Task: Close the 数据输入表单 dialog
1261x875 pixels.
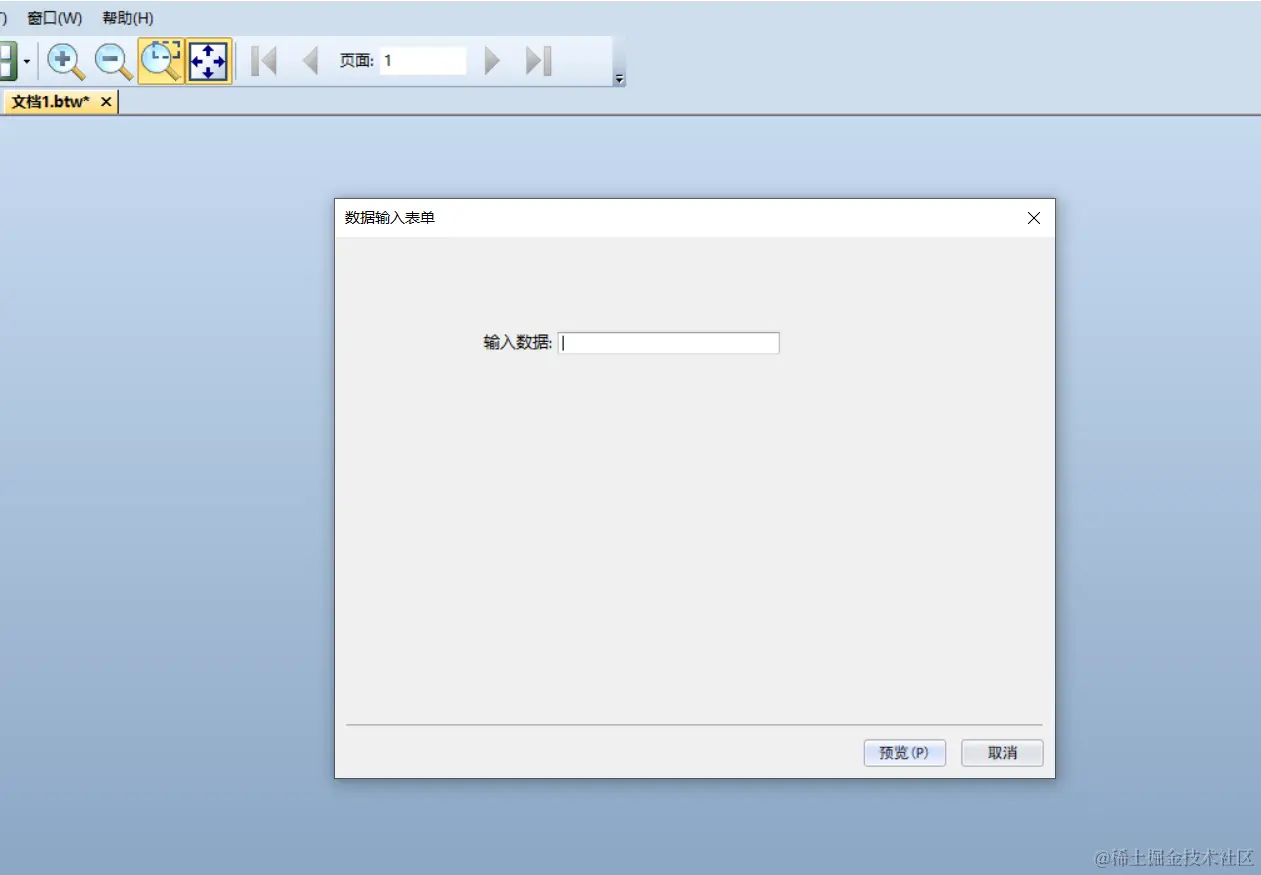Action: pos(1034,218)
